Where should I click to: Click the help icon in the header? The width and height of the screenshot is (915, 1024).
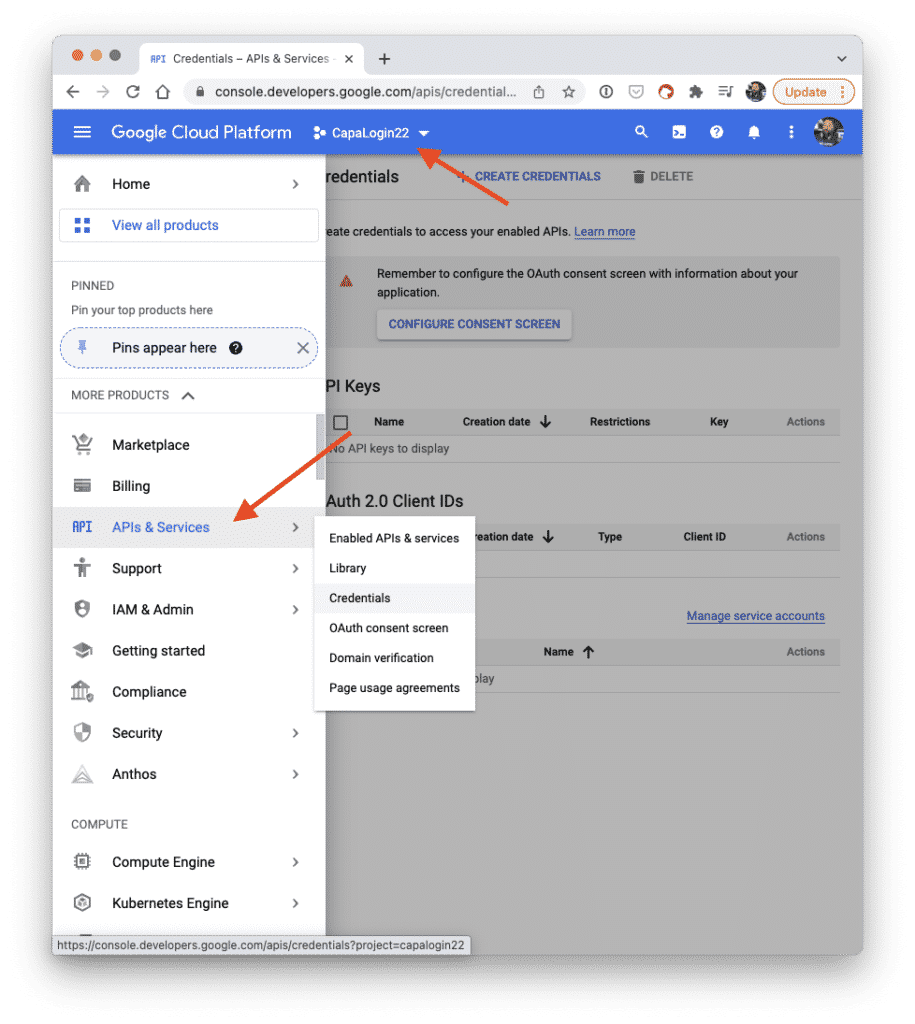click(717, 131)
